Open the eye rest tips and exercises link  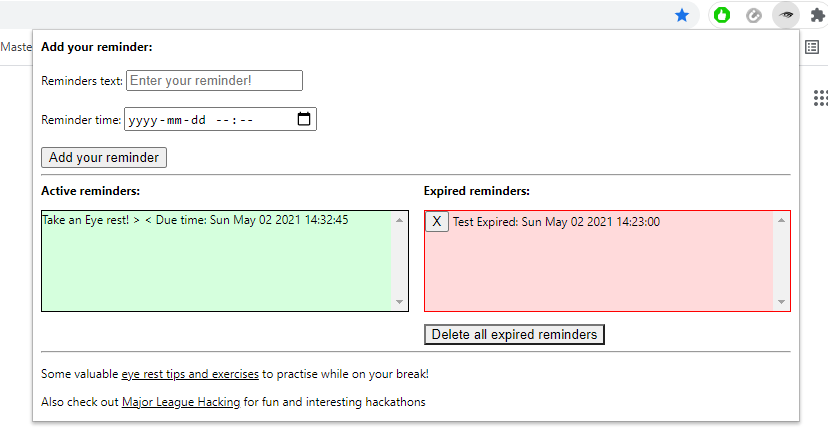(190, 375)
